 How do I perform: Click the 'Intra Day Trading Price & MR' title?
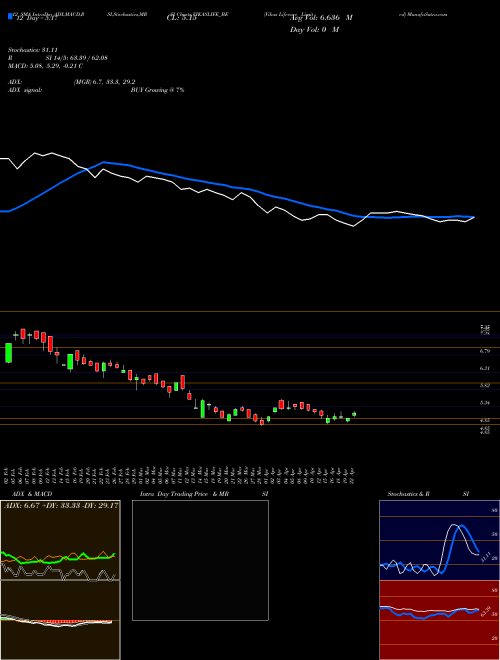[x=184, y=494]
